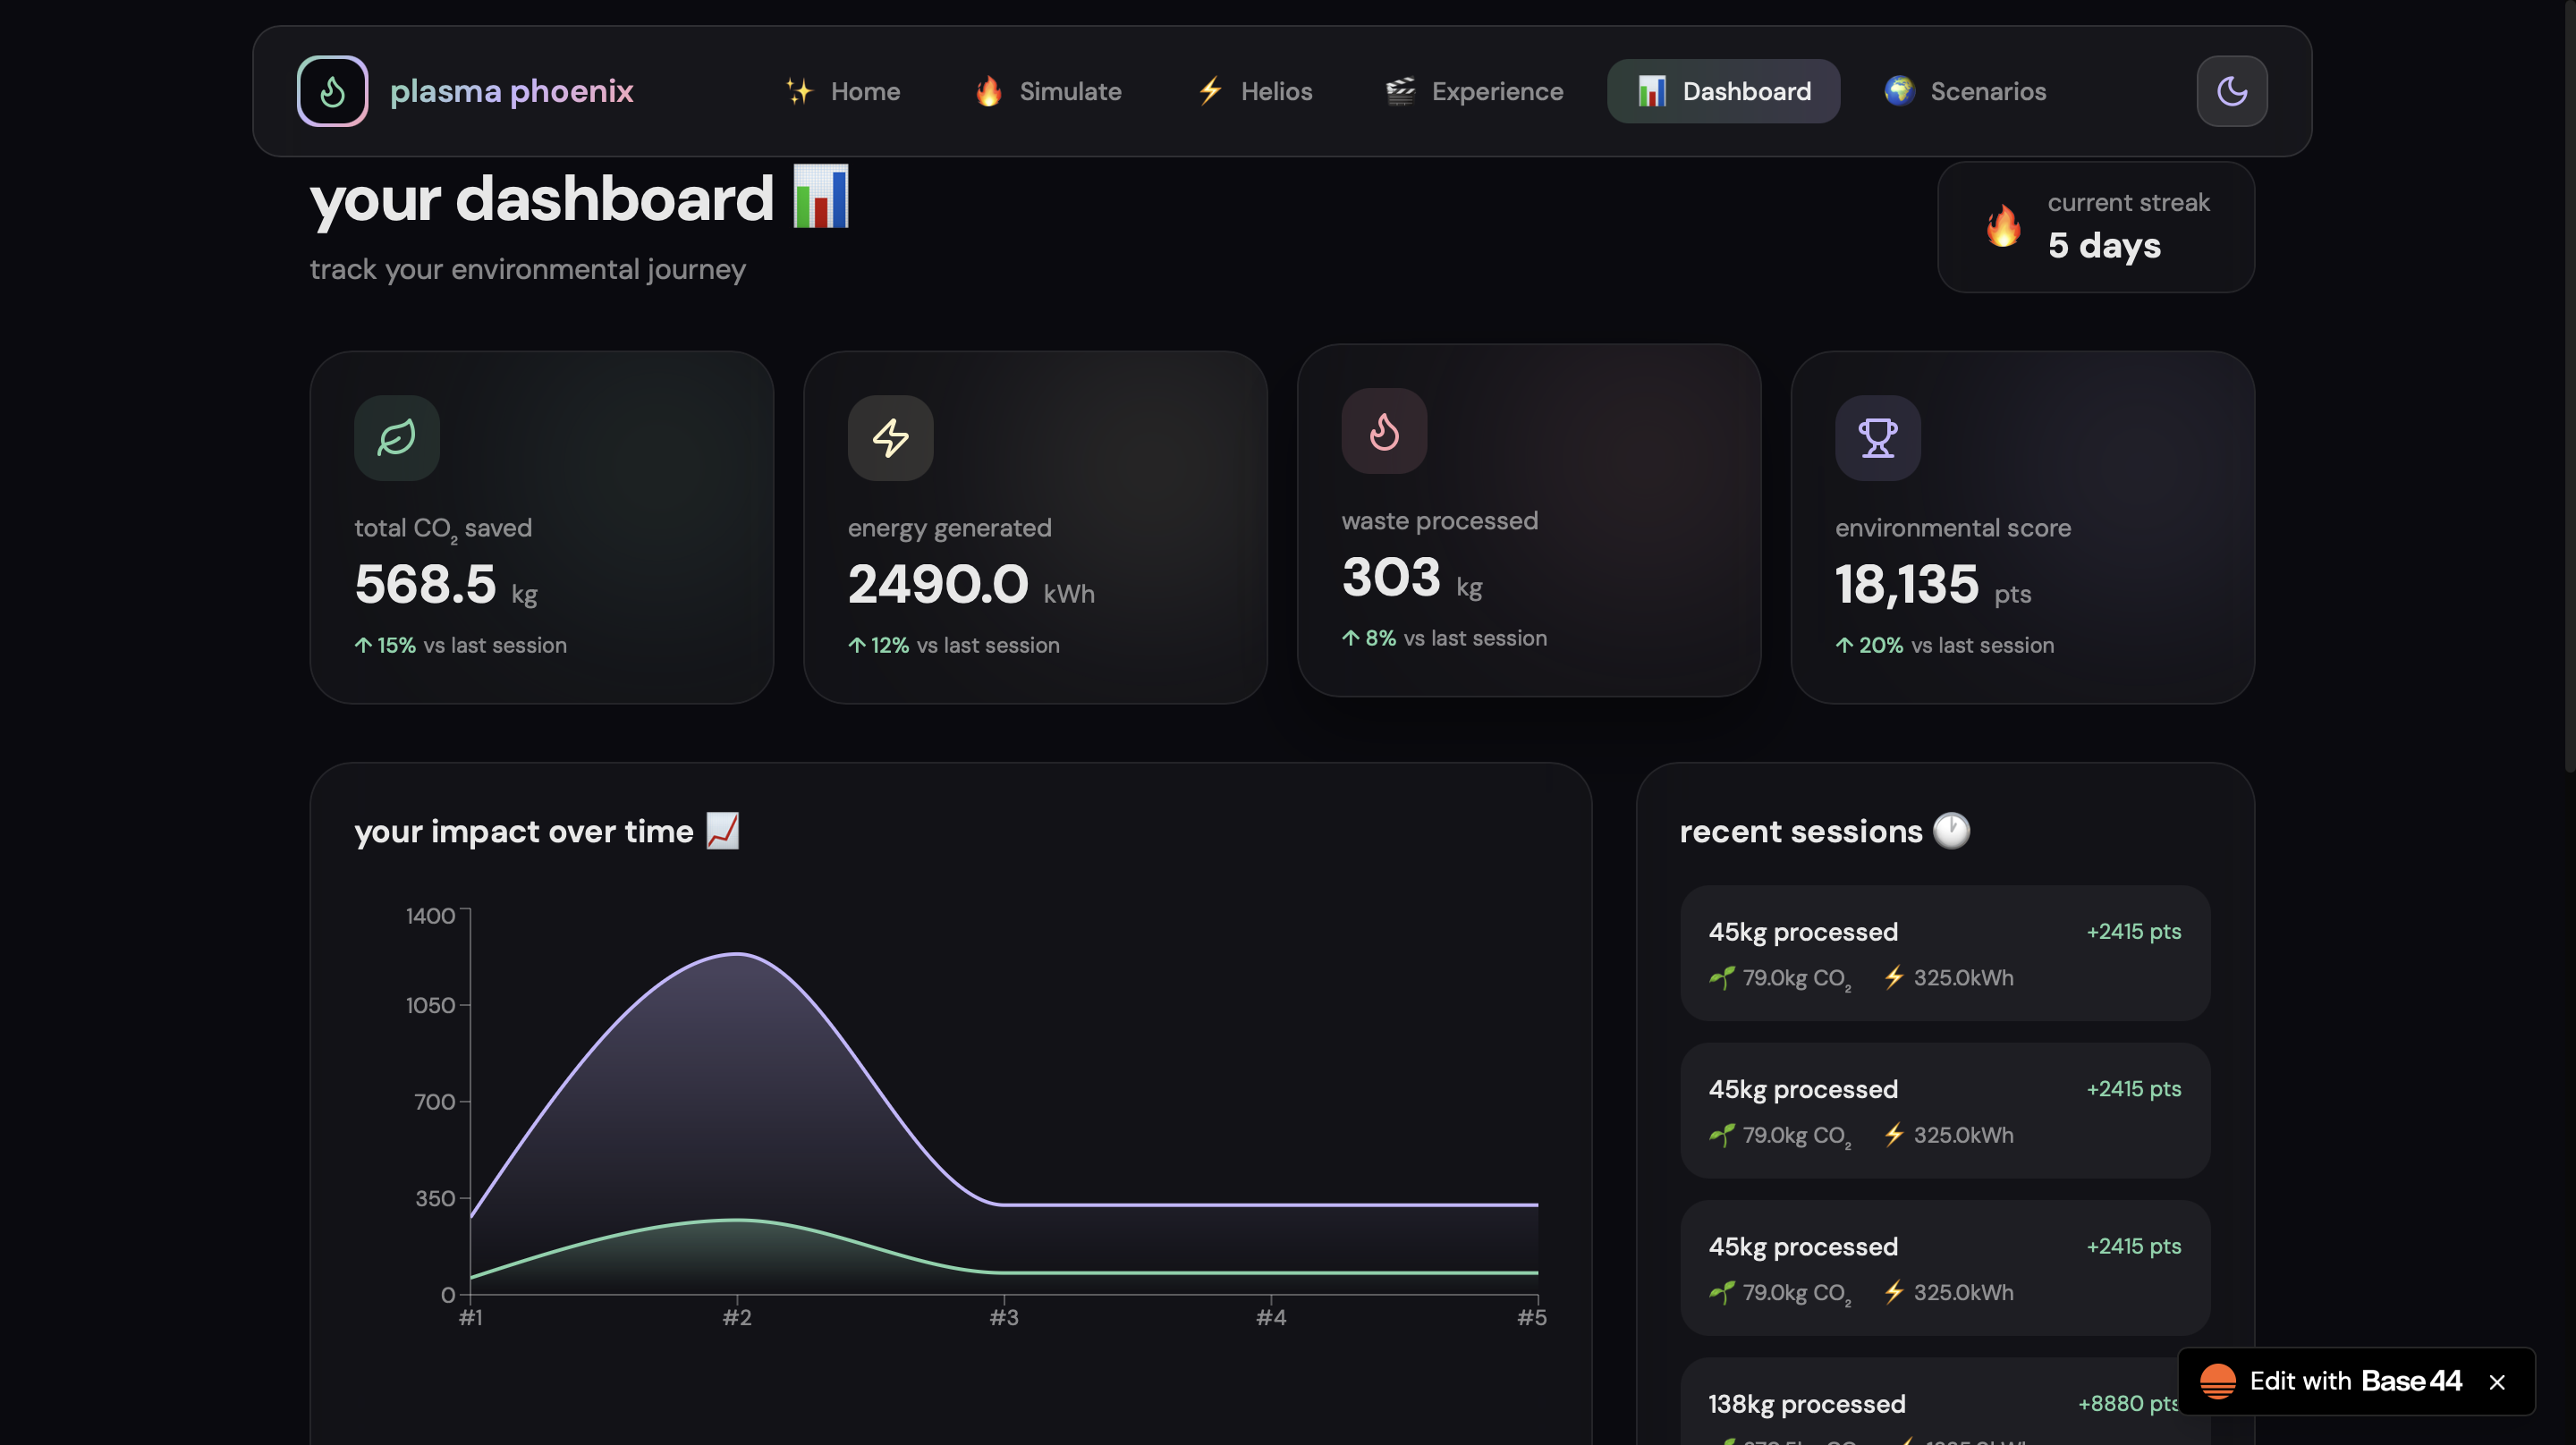This screenshot has width=2576, height=1445.
Task: Click the Scenarios globe icon in navbar
Action: tap(1899, 91)
